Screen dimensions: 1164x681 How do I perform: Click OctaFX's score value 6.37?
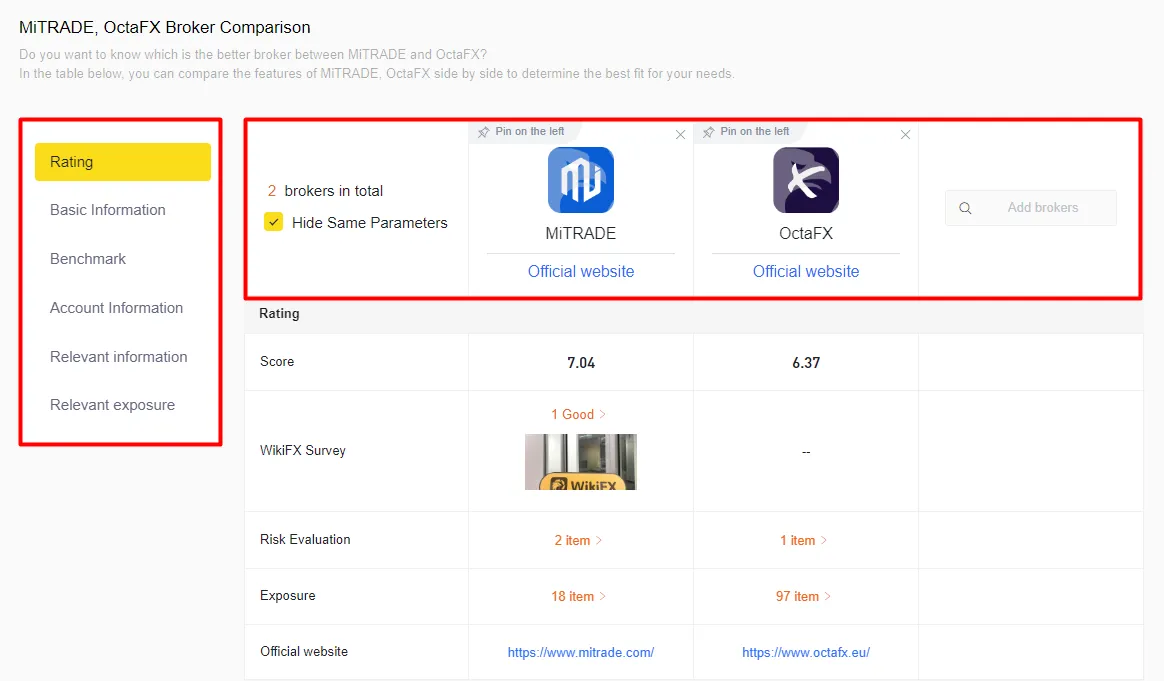[805, 363]
